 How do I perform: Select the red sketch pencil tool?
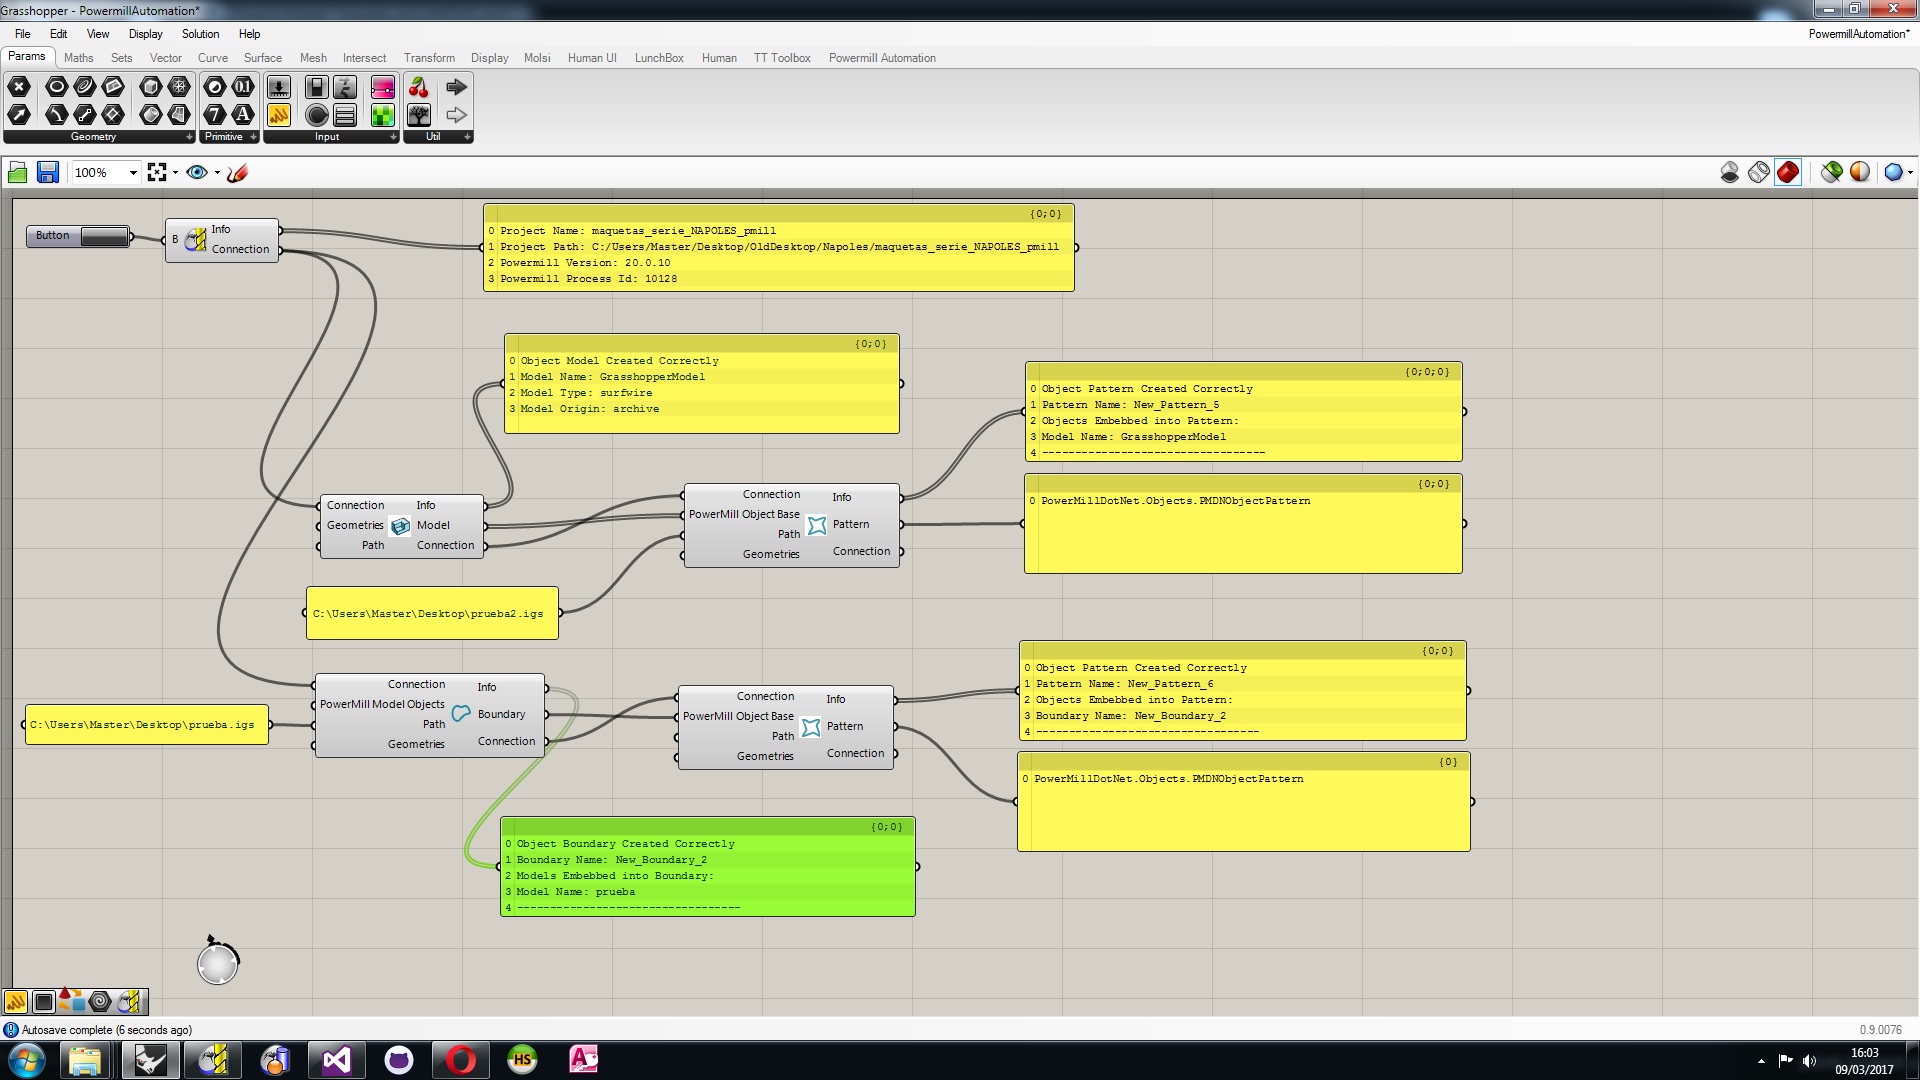237,172
